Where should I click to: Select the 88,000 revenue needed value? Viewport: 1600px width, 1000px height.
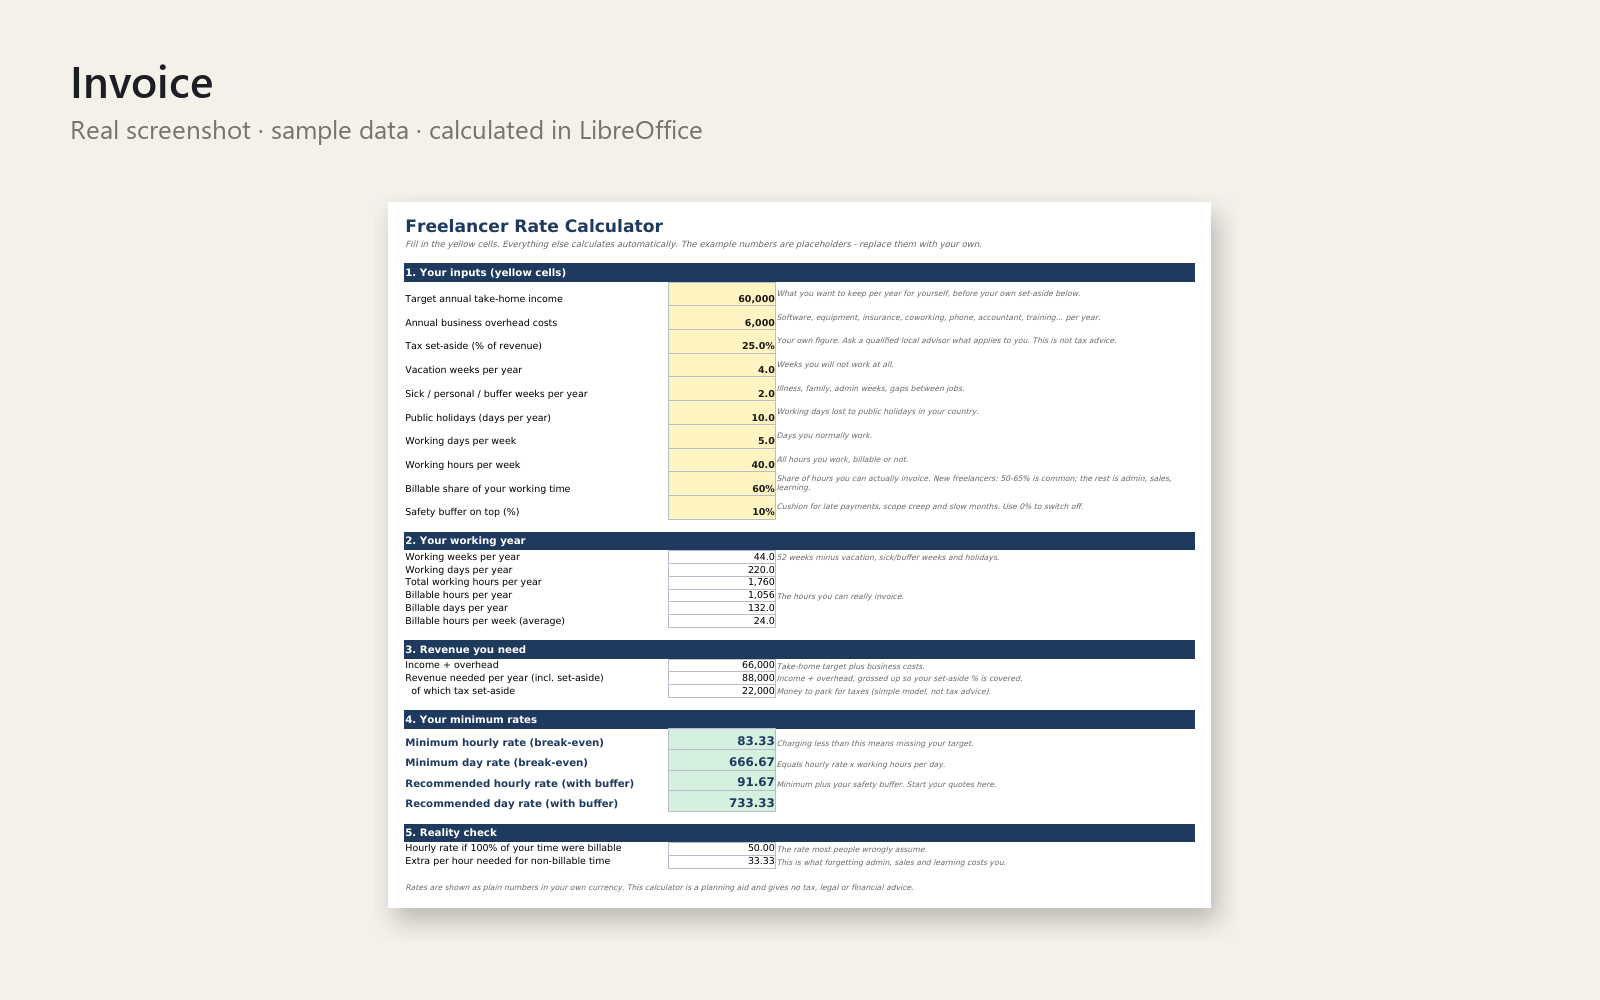(722, 678)
